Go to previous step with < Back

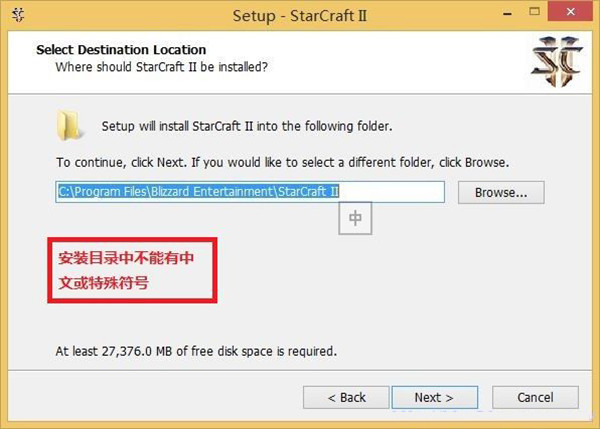(x=346, y=397)
